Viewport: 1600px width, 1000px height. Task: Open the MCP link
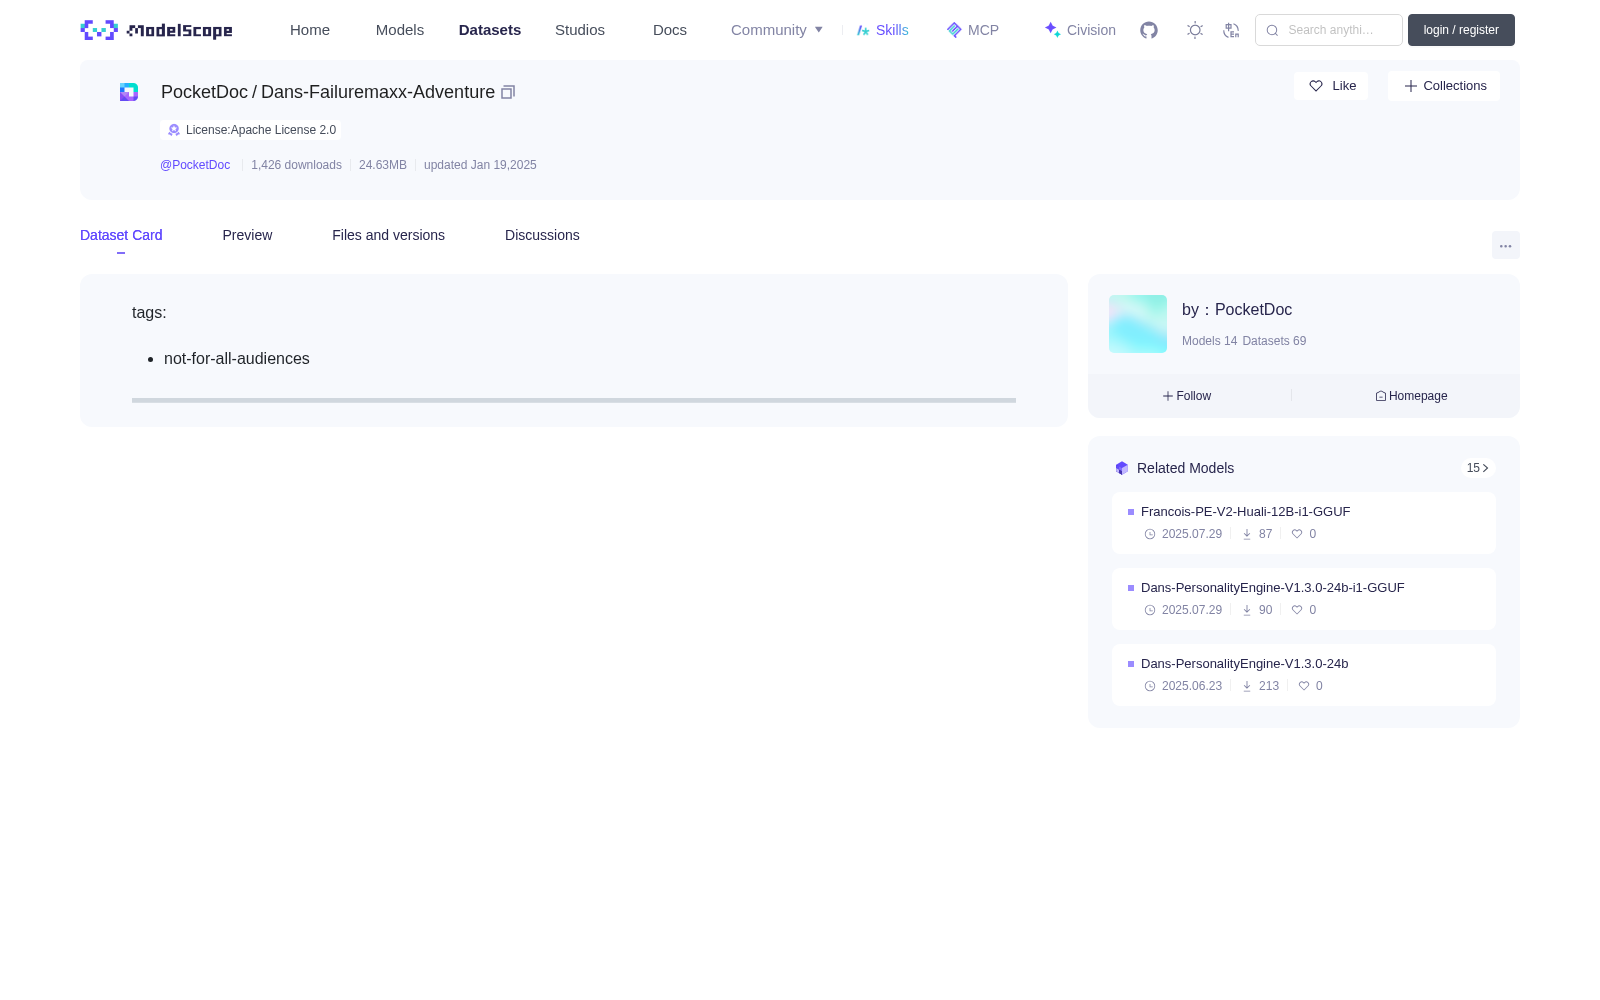973,30
